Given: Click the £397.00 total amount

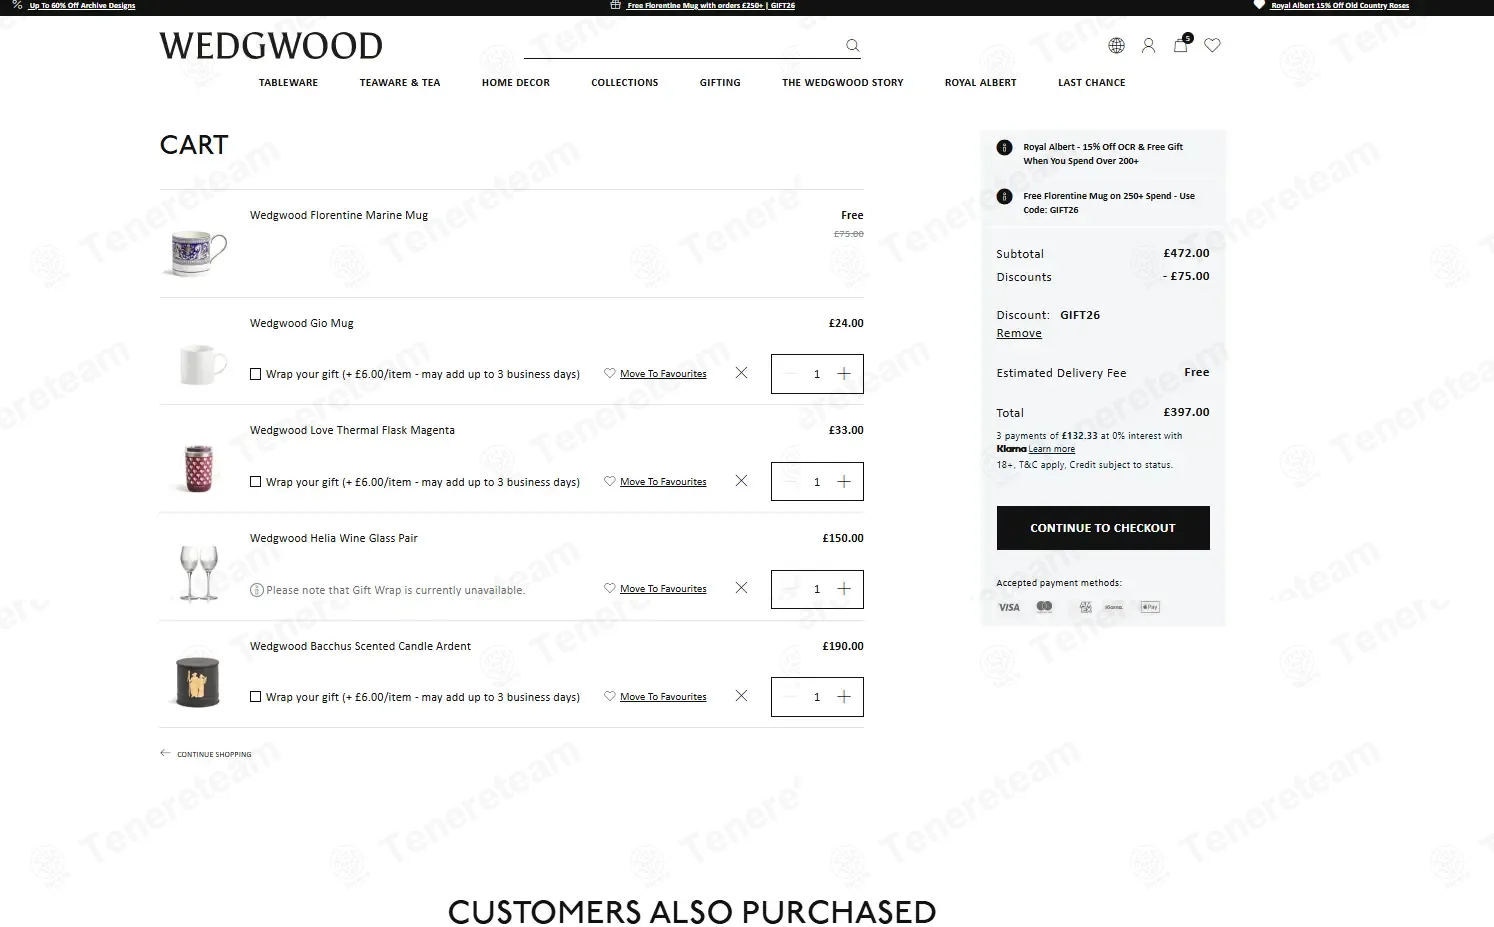Looking at the screenshot, I should tap(1186, 412).
